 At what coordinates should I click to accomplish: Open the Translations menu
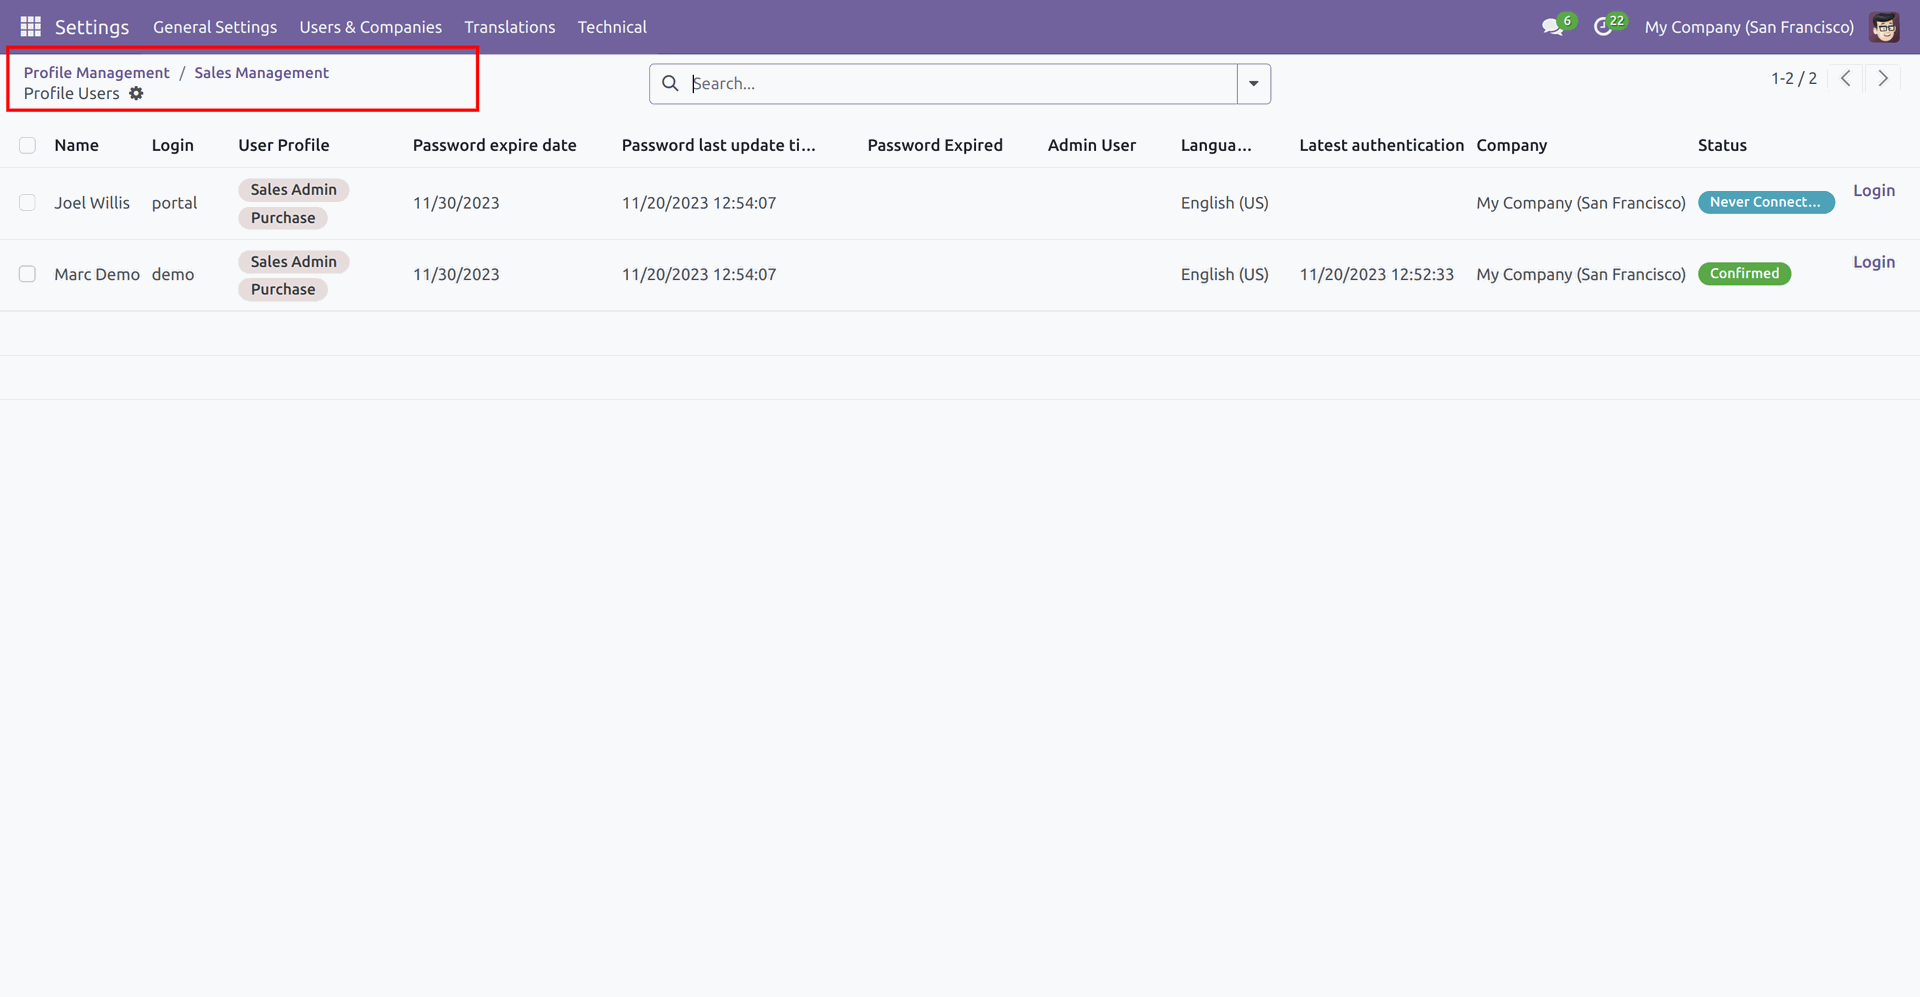point(509,27)
